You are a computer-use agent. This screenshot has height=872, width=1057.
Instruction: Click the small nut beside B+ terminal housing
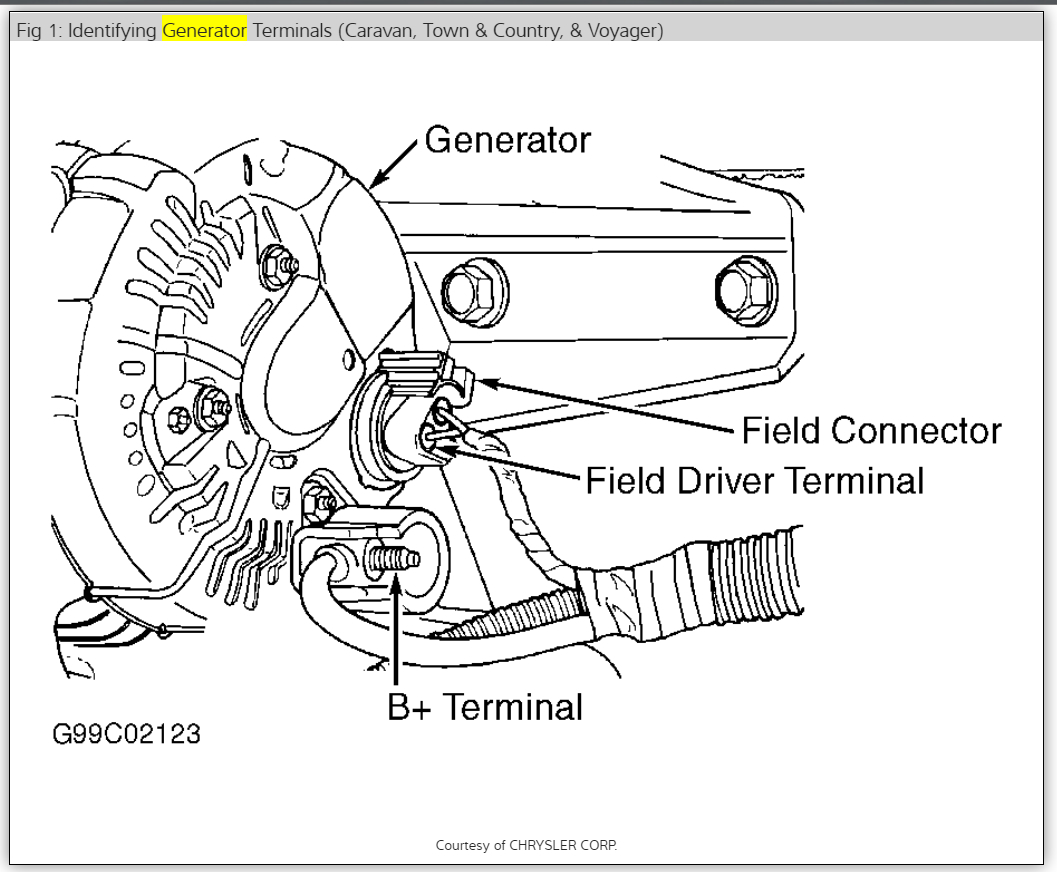(x=319, y=501)
